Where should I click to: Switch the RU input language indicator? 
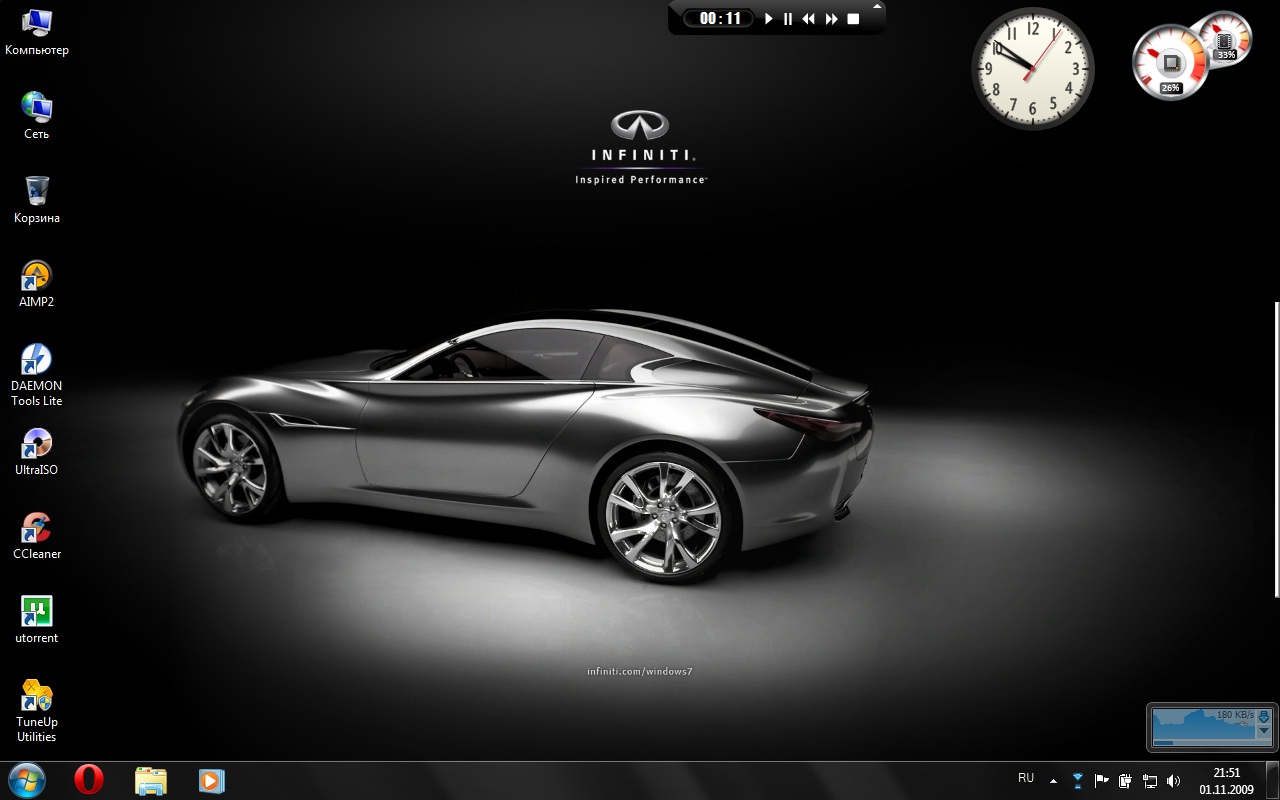1026,778
